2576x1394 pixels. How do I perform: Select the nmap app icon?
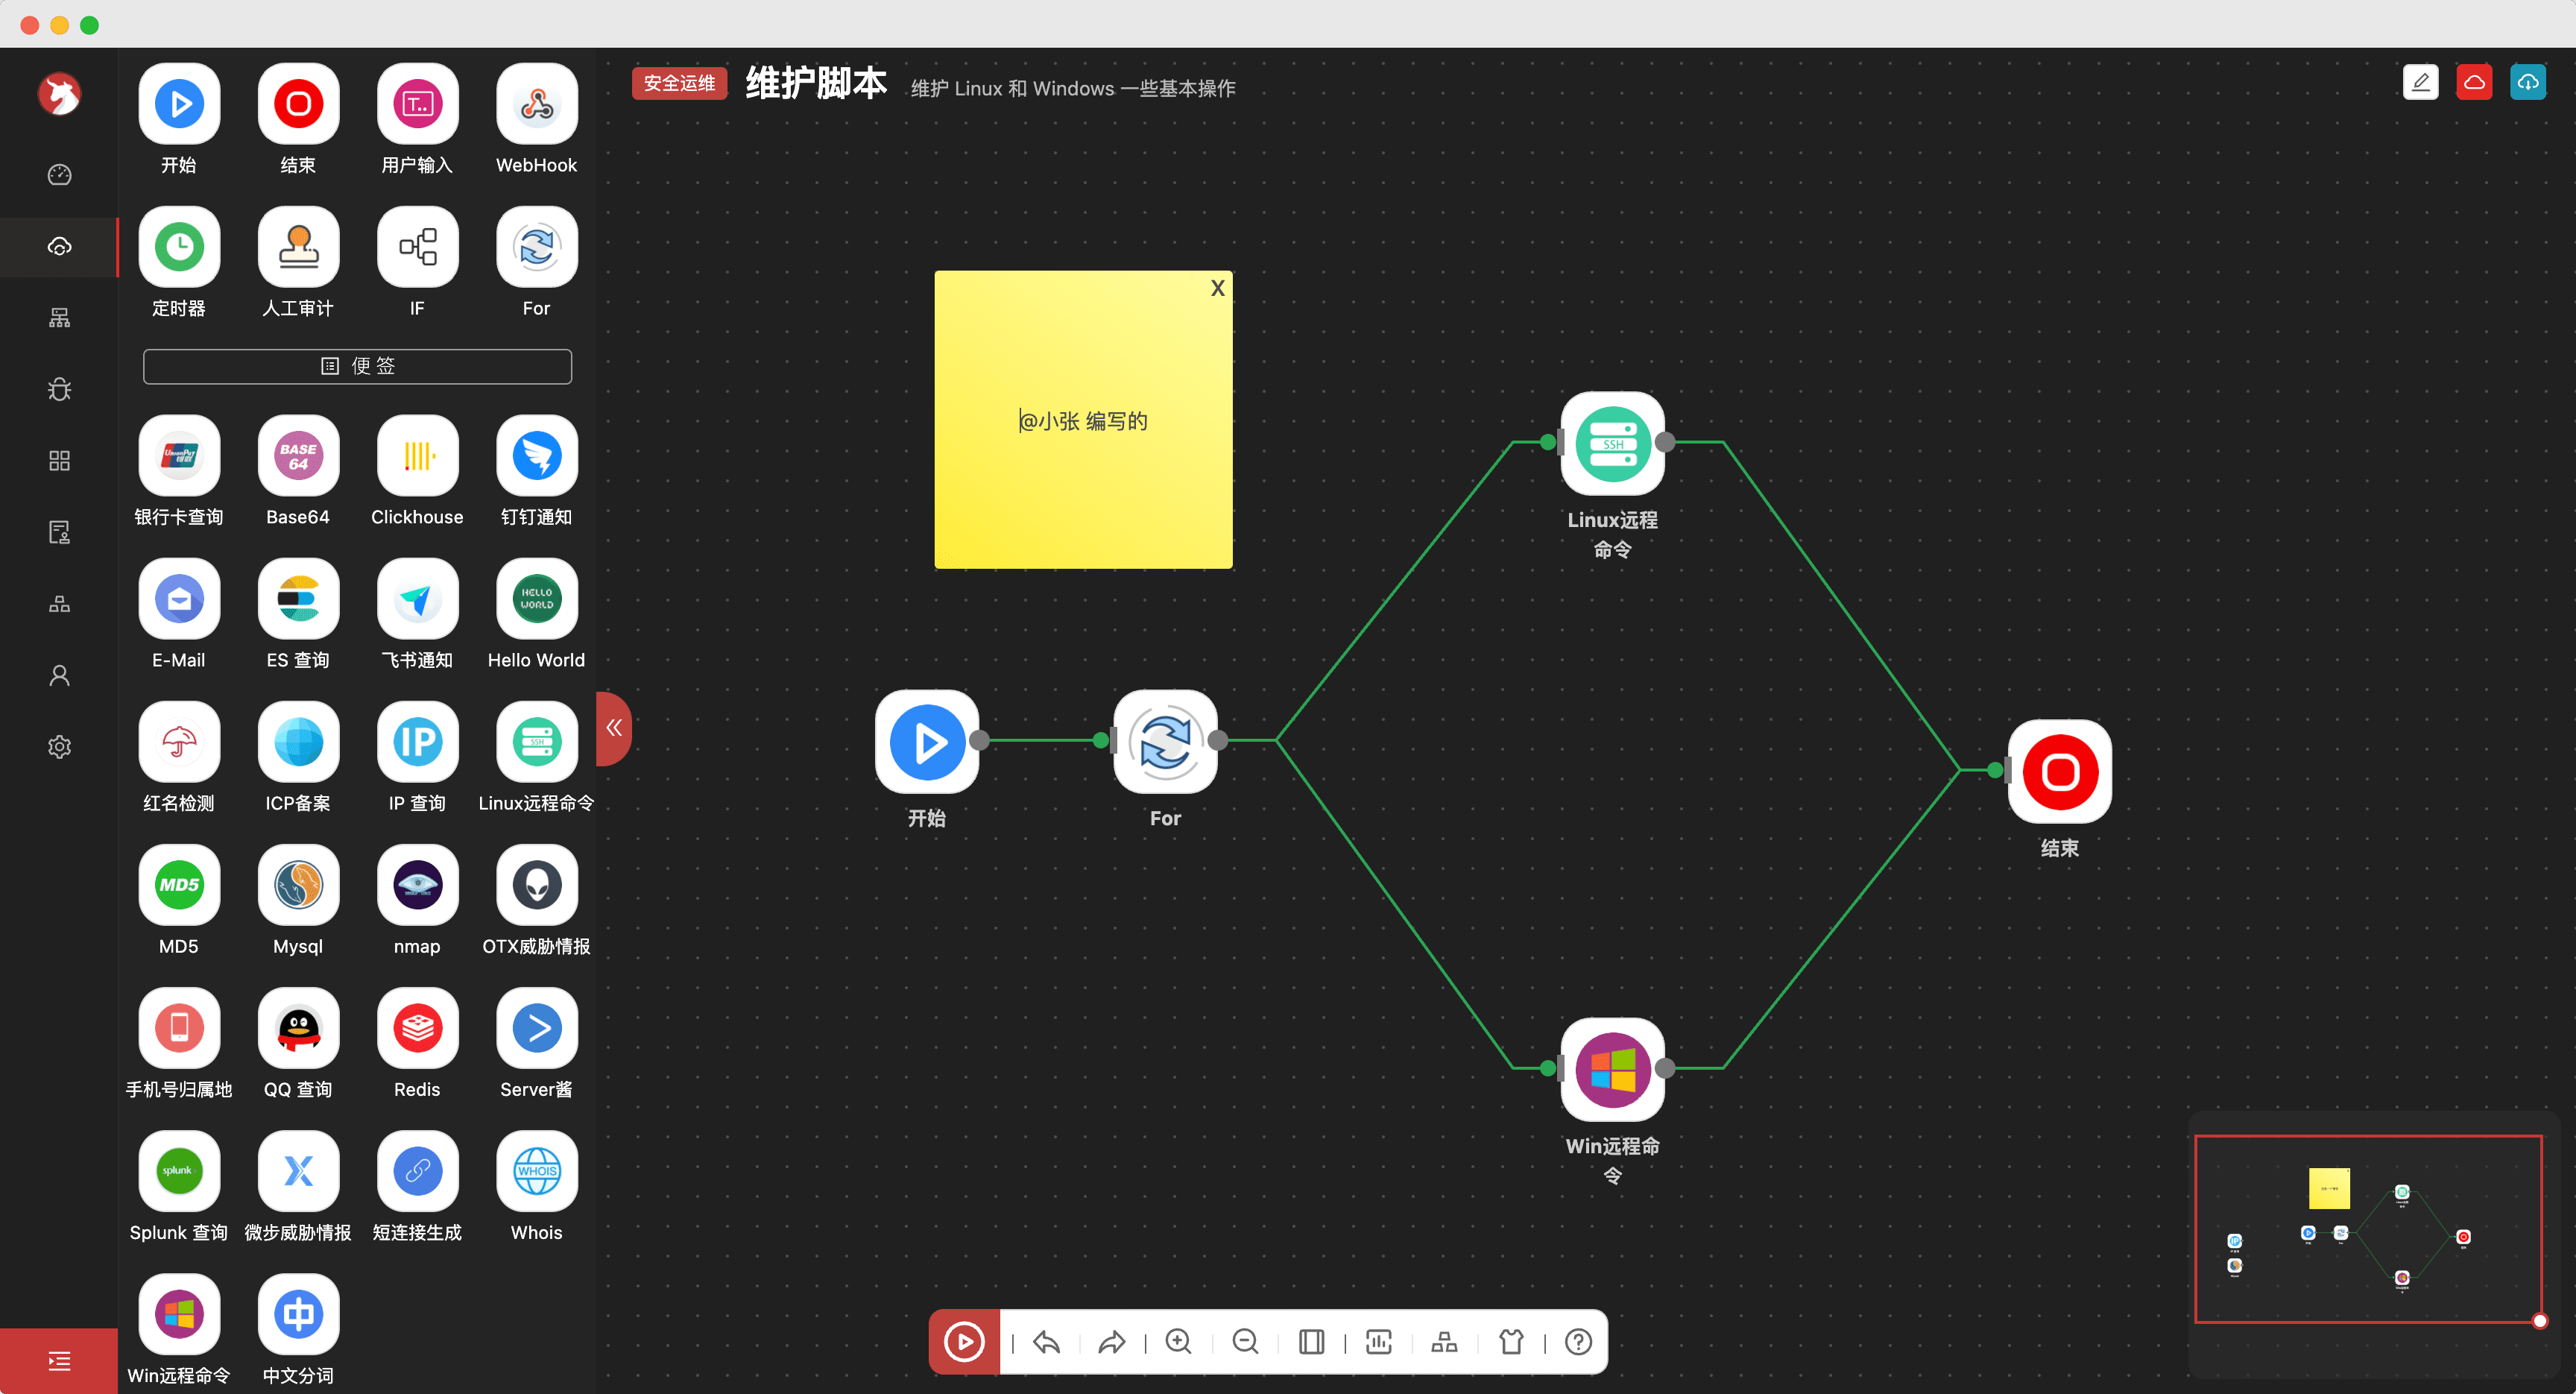(x=417, y=885)
